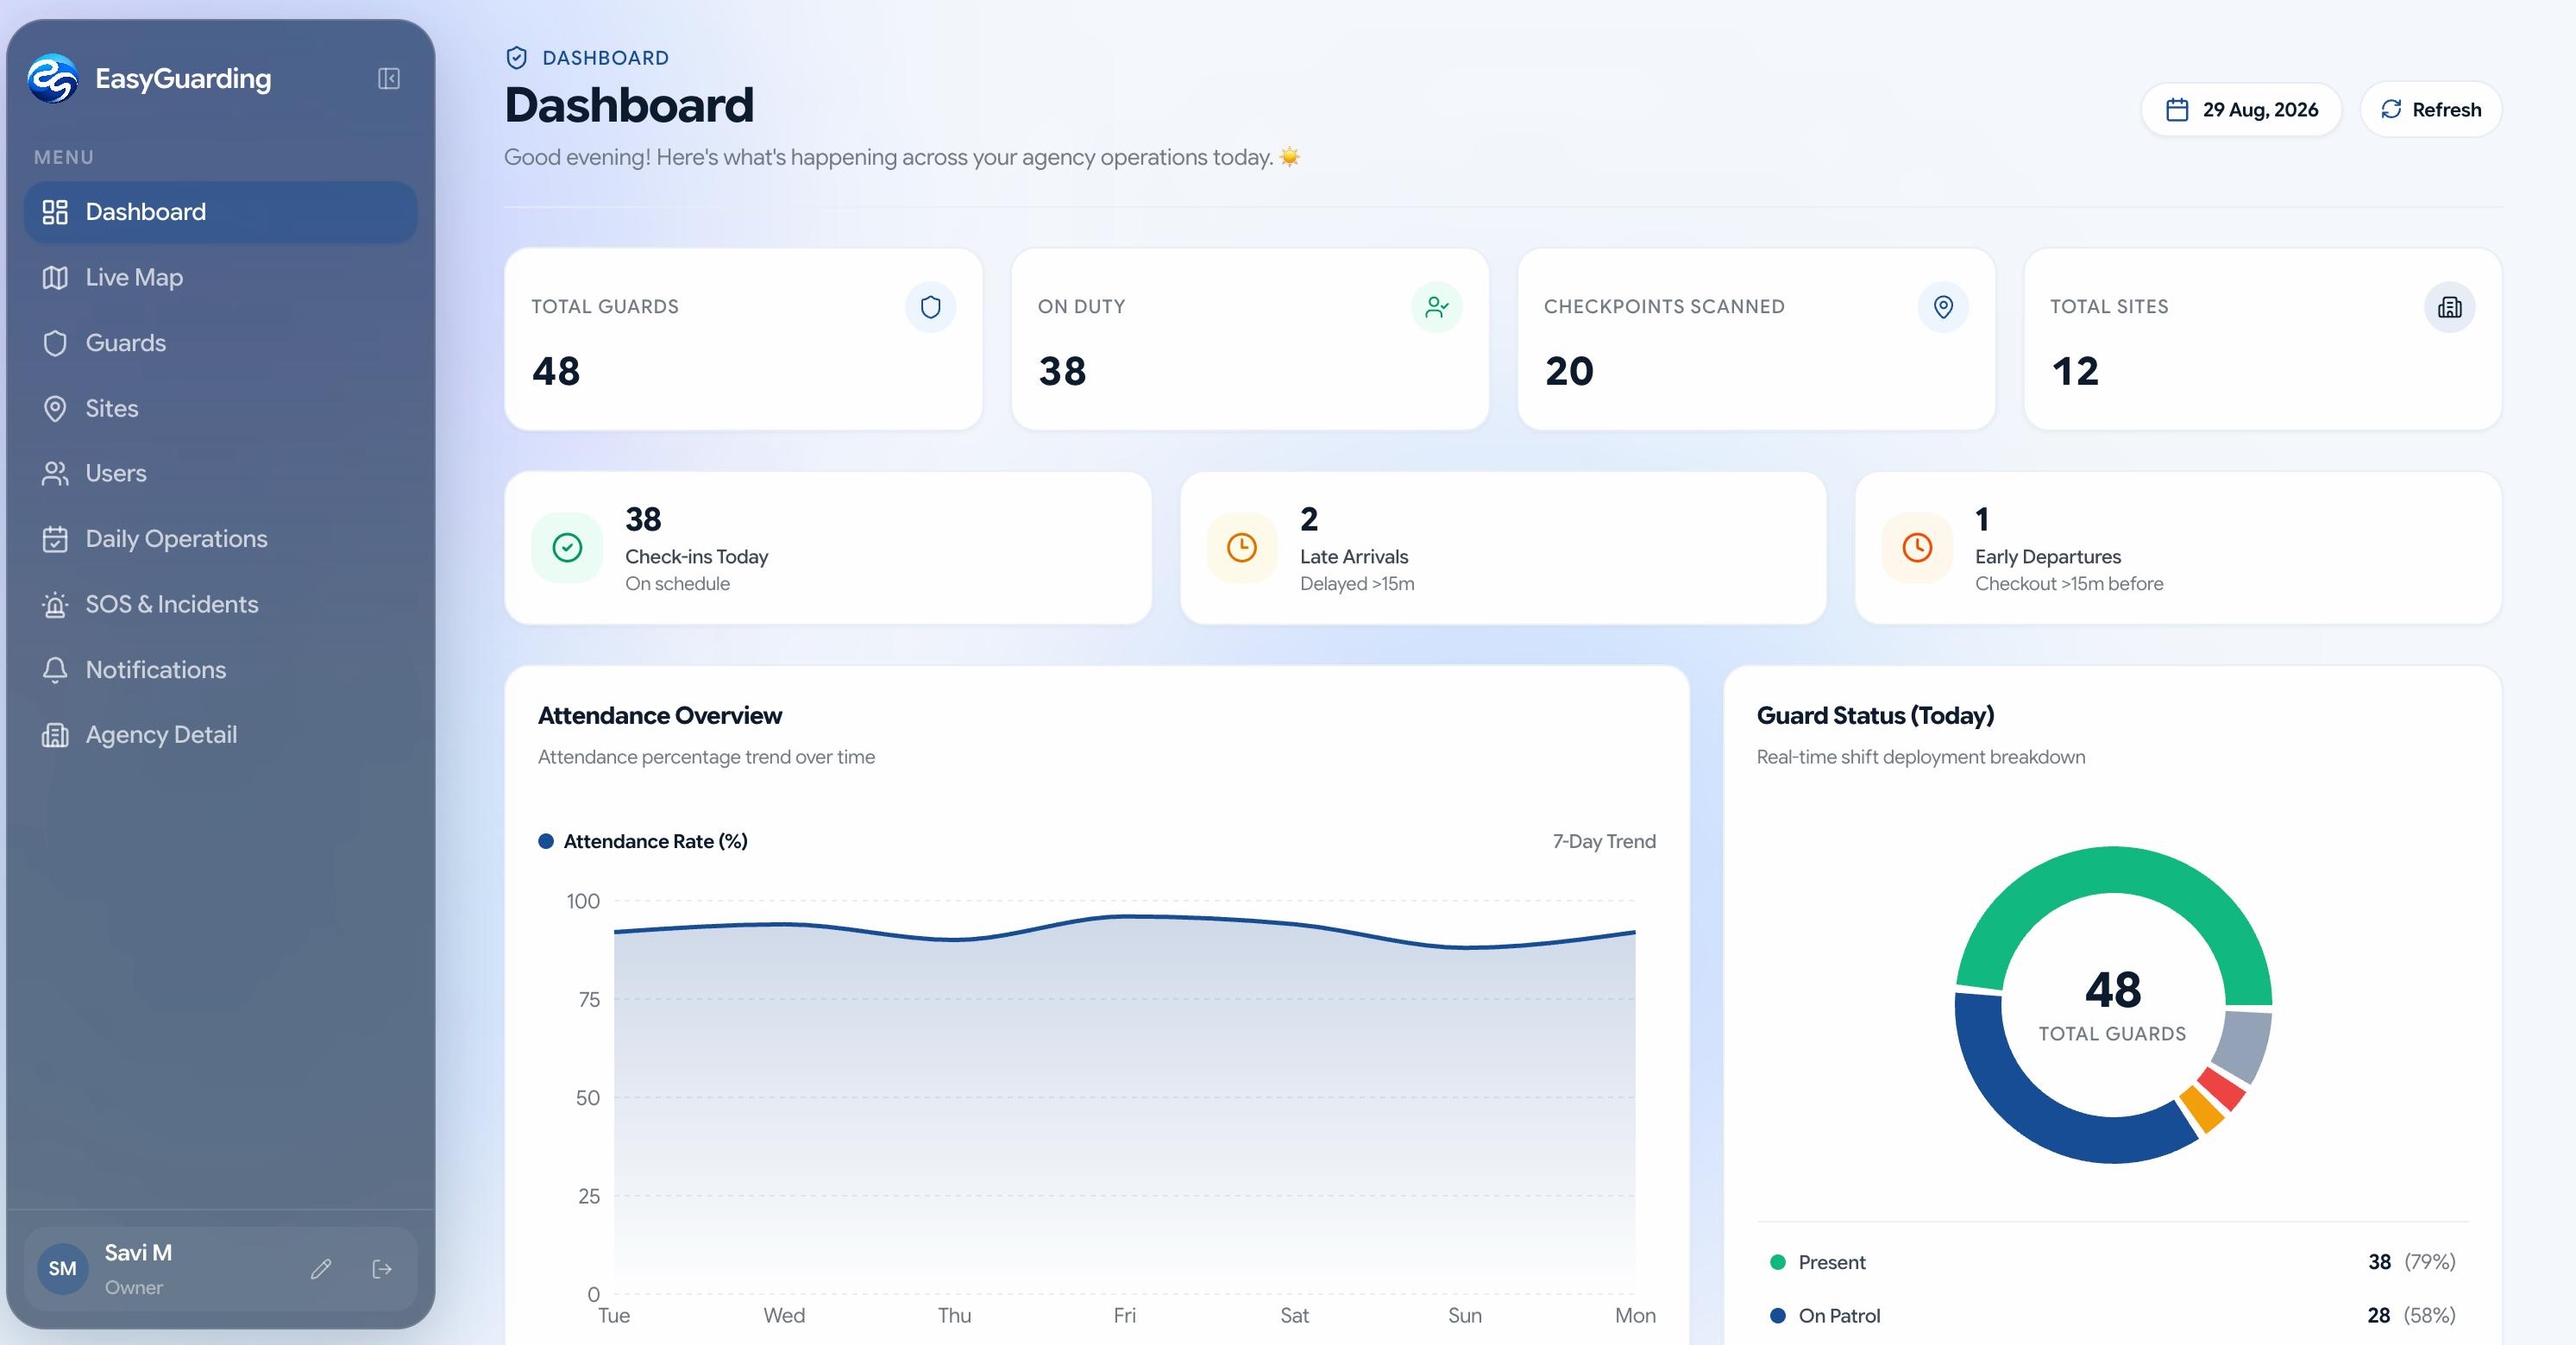The image size is (2576, 1345).
Task: Go to the Guards page
Action: [x=220, y=343]
